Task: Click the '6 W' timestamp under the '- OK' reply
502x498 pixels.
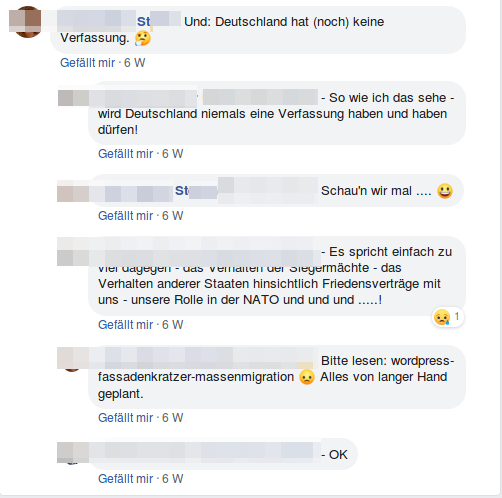Action: [173, 479]
